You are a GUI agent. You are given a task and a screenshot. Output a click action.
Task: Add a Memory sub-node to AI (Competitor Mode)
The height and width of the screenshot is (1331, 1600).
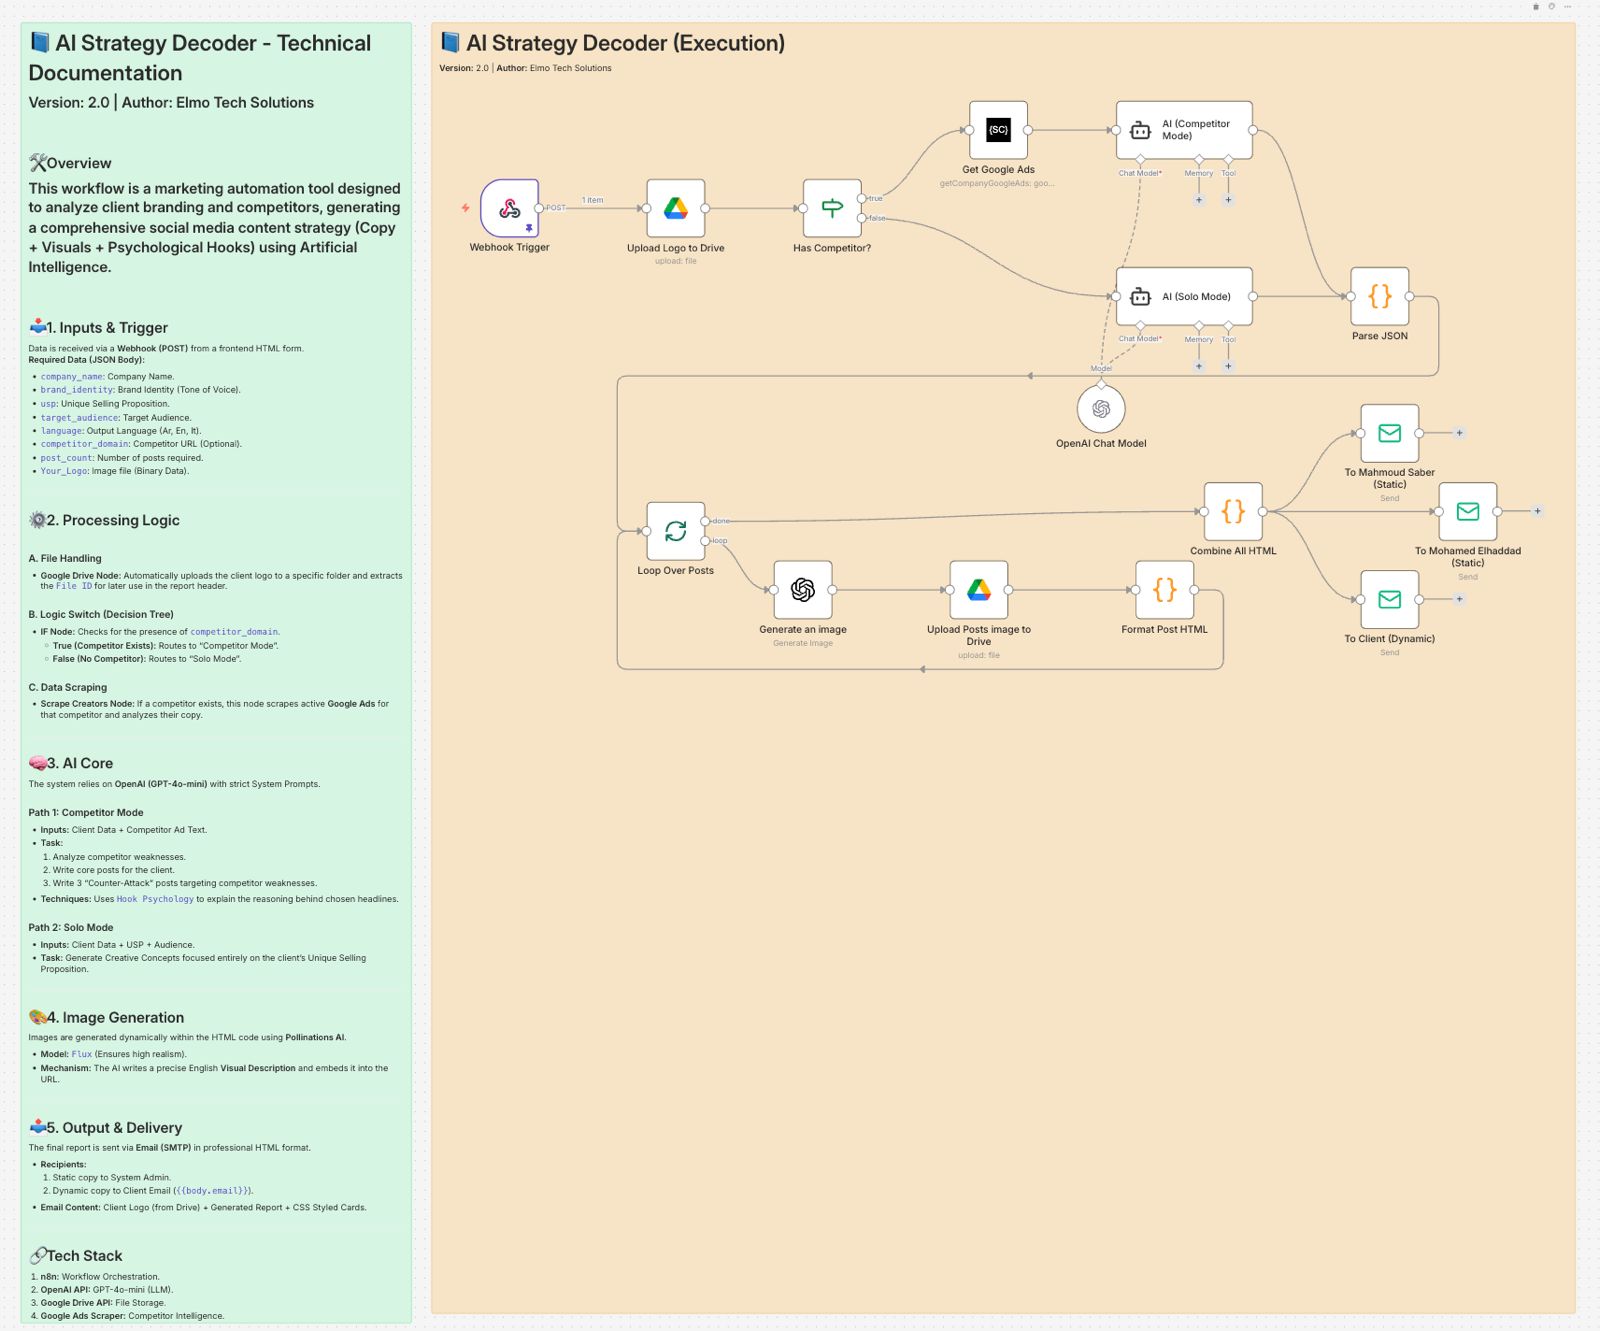coord(1199,200)
